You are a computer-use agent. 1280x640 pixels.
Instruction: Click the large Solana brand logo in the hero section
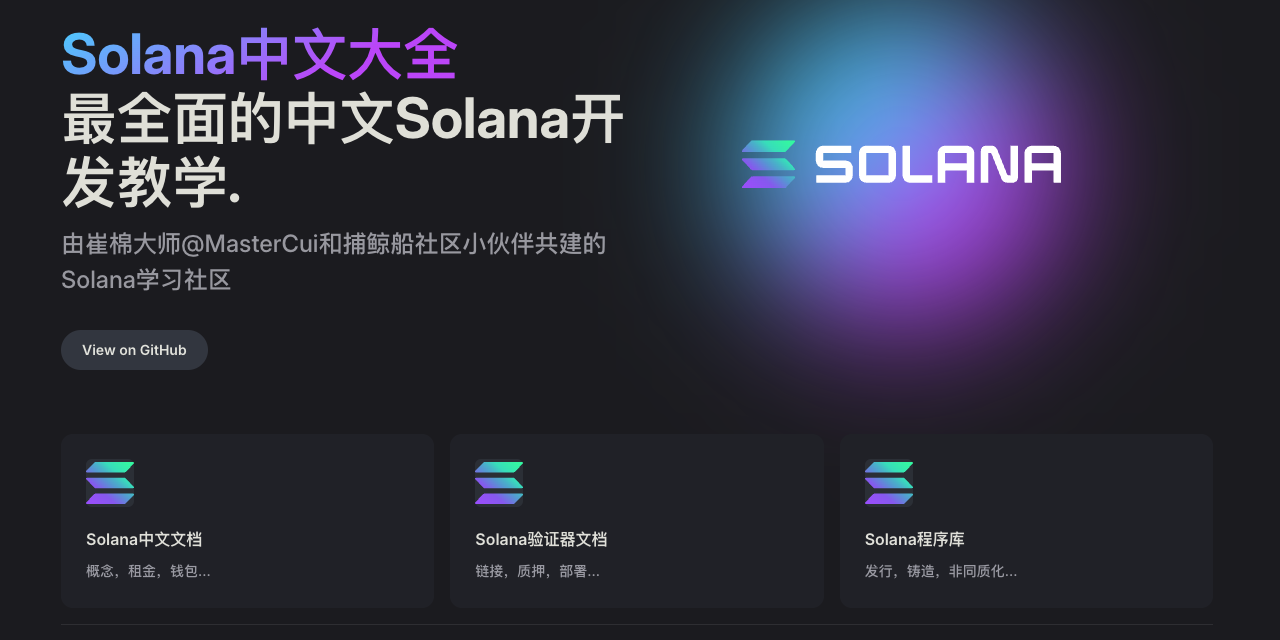[900, 163]
